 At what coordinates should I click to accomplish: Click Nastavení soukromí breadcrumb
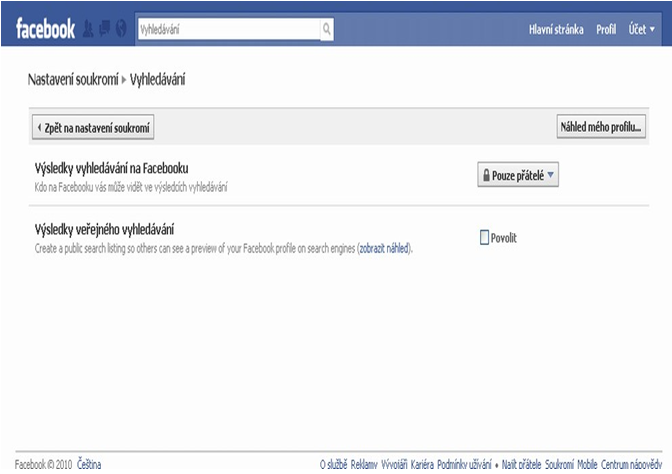[73, 80]
